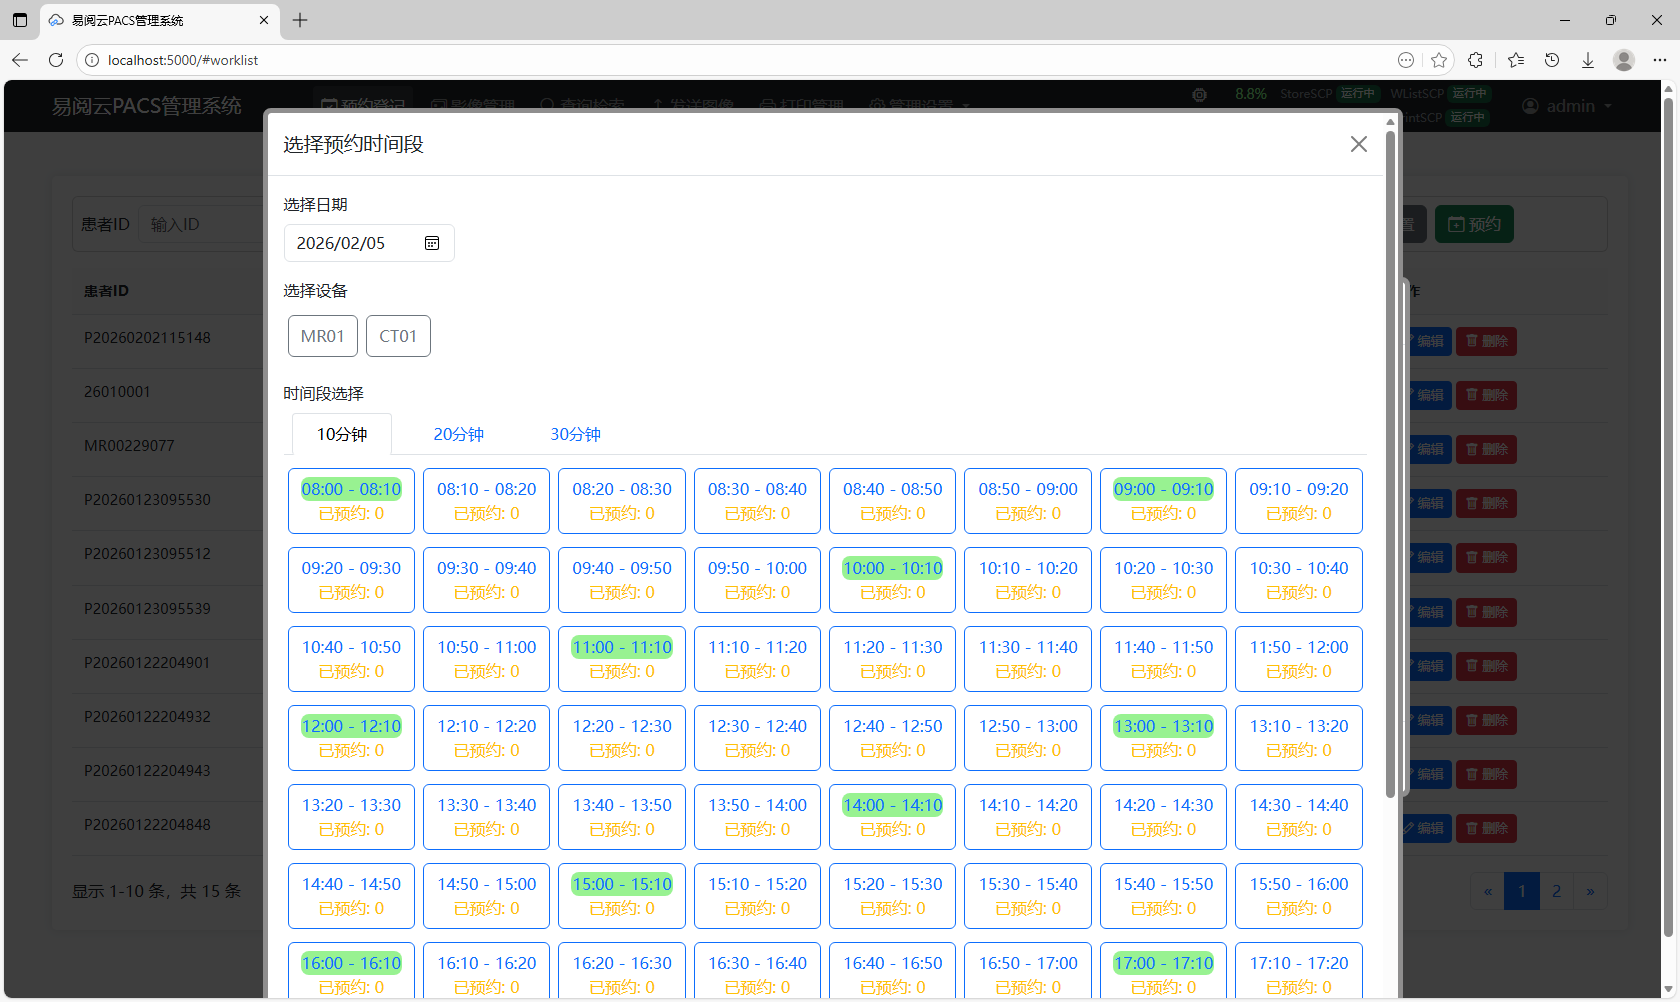Open the browser extensions icon
The image size is (1680, 1002).
pos(1475,60)
